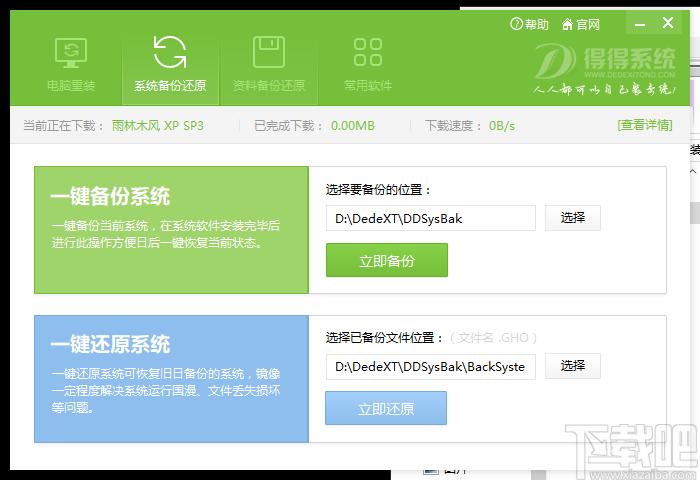700x480 pixels.
Task: Minimize the 得得系统 window
Action: (640, 23)
